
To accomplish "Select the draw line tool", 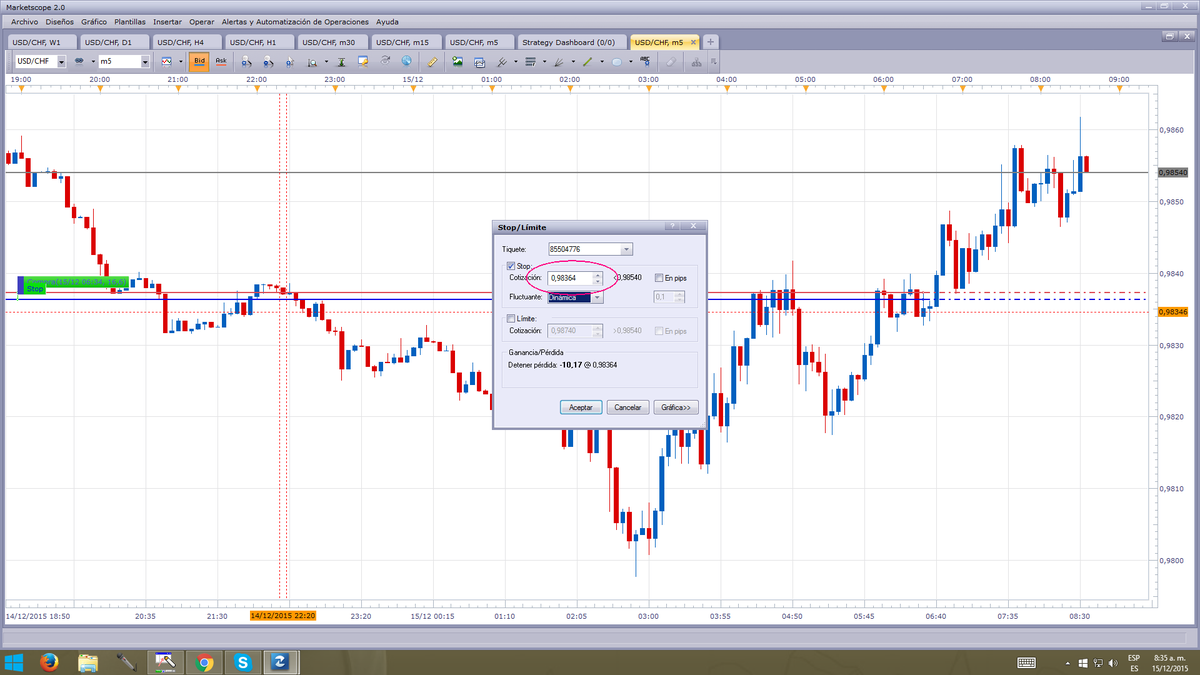I will (x=587, y=61).
